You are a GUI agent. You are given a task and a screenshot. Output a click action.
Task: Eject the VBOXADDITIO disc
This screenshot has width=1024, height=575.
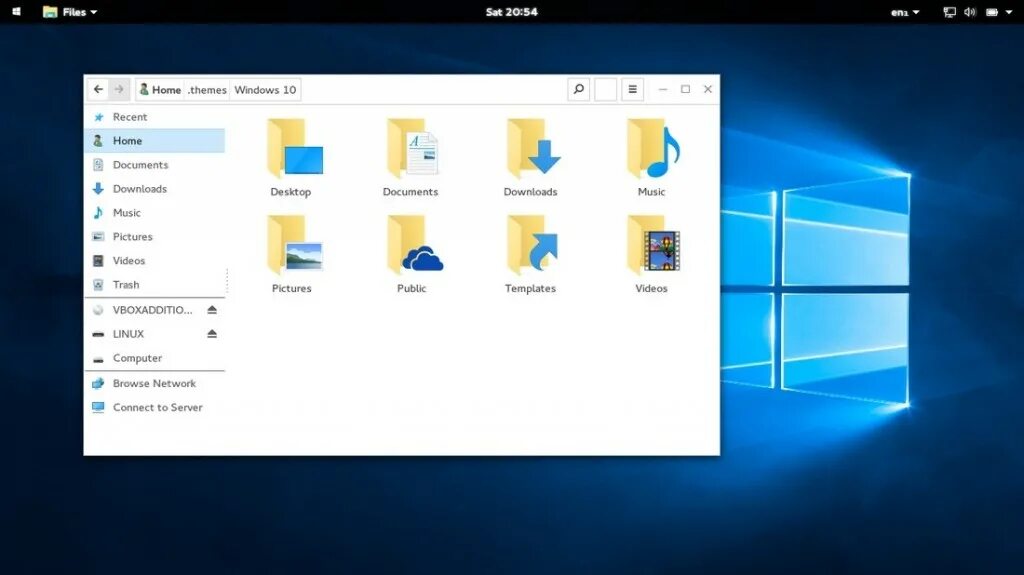tap(212, 310)
